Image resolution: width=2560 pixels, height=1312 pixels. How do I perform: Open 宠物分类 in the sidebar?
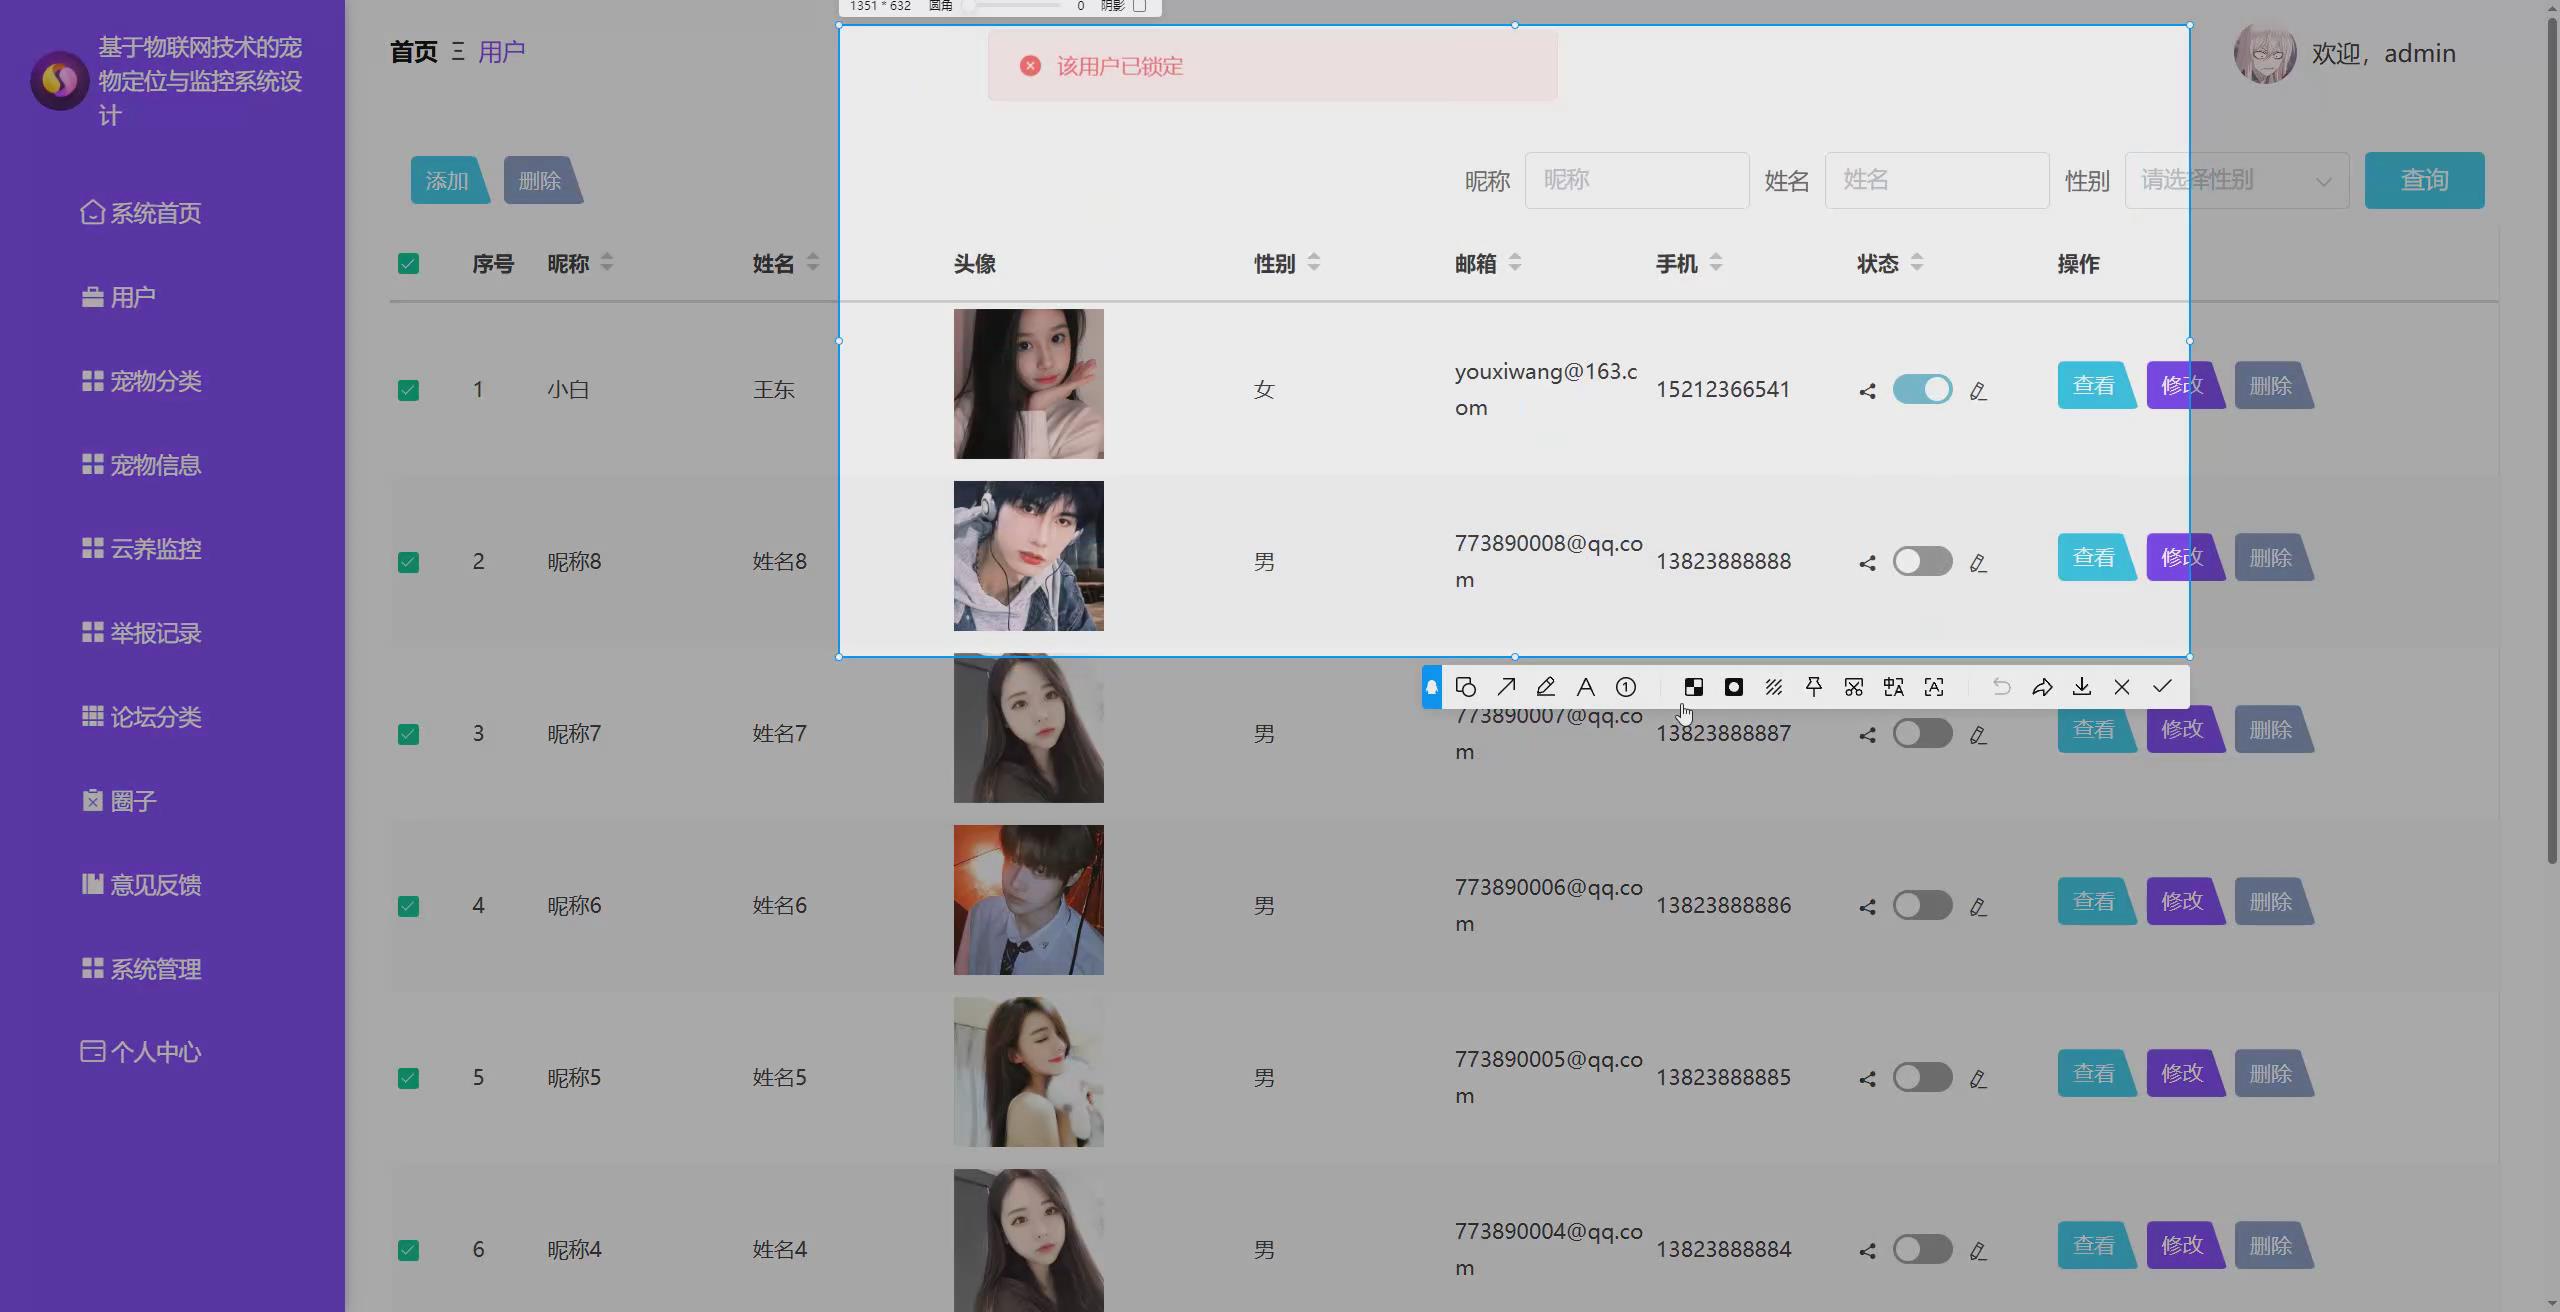[155, 381]
